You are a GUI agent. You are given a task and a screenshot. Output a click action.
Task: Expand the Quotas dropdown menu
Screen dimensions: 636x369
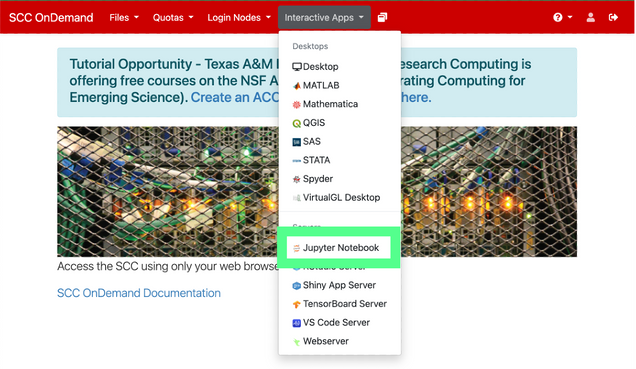tap(173, 17)
